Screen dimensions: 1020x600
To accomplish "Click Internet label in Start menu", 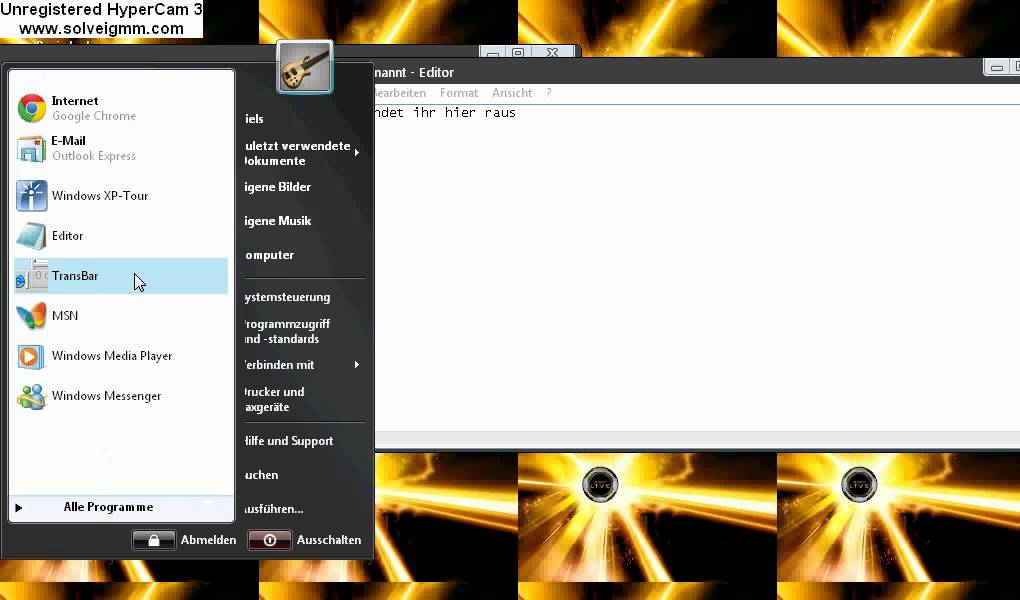I will coord(75,101).
